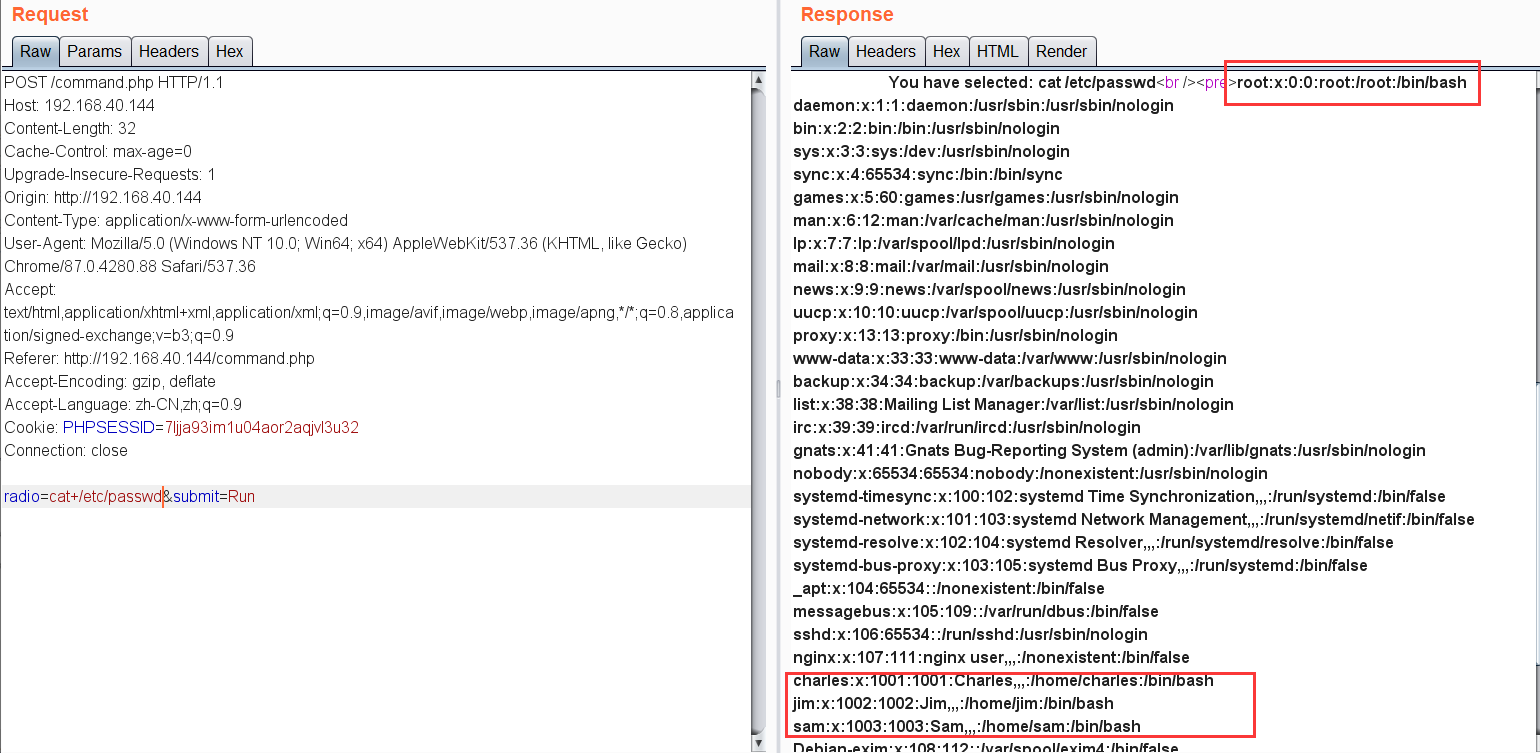This screenshot has width=1540, height=753.
Task: Click the systemd-network passwd line
Action: (x=1133, y=519)
